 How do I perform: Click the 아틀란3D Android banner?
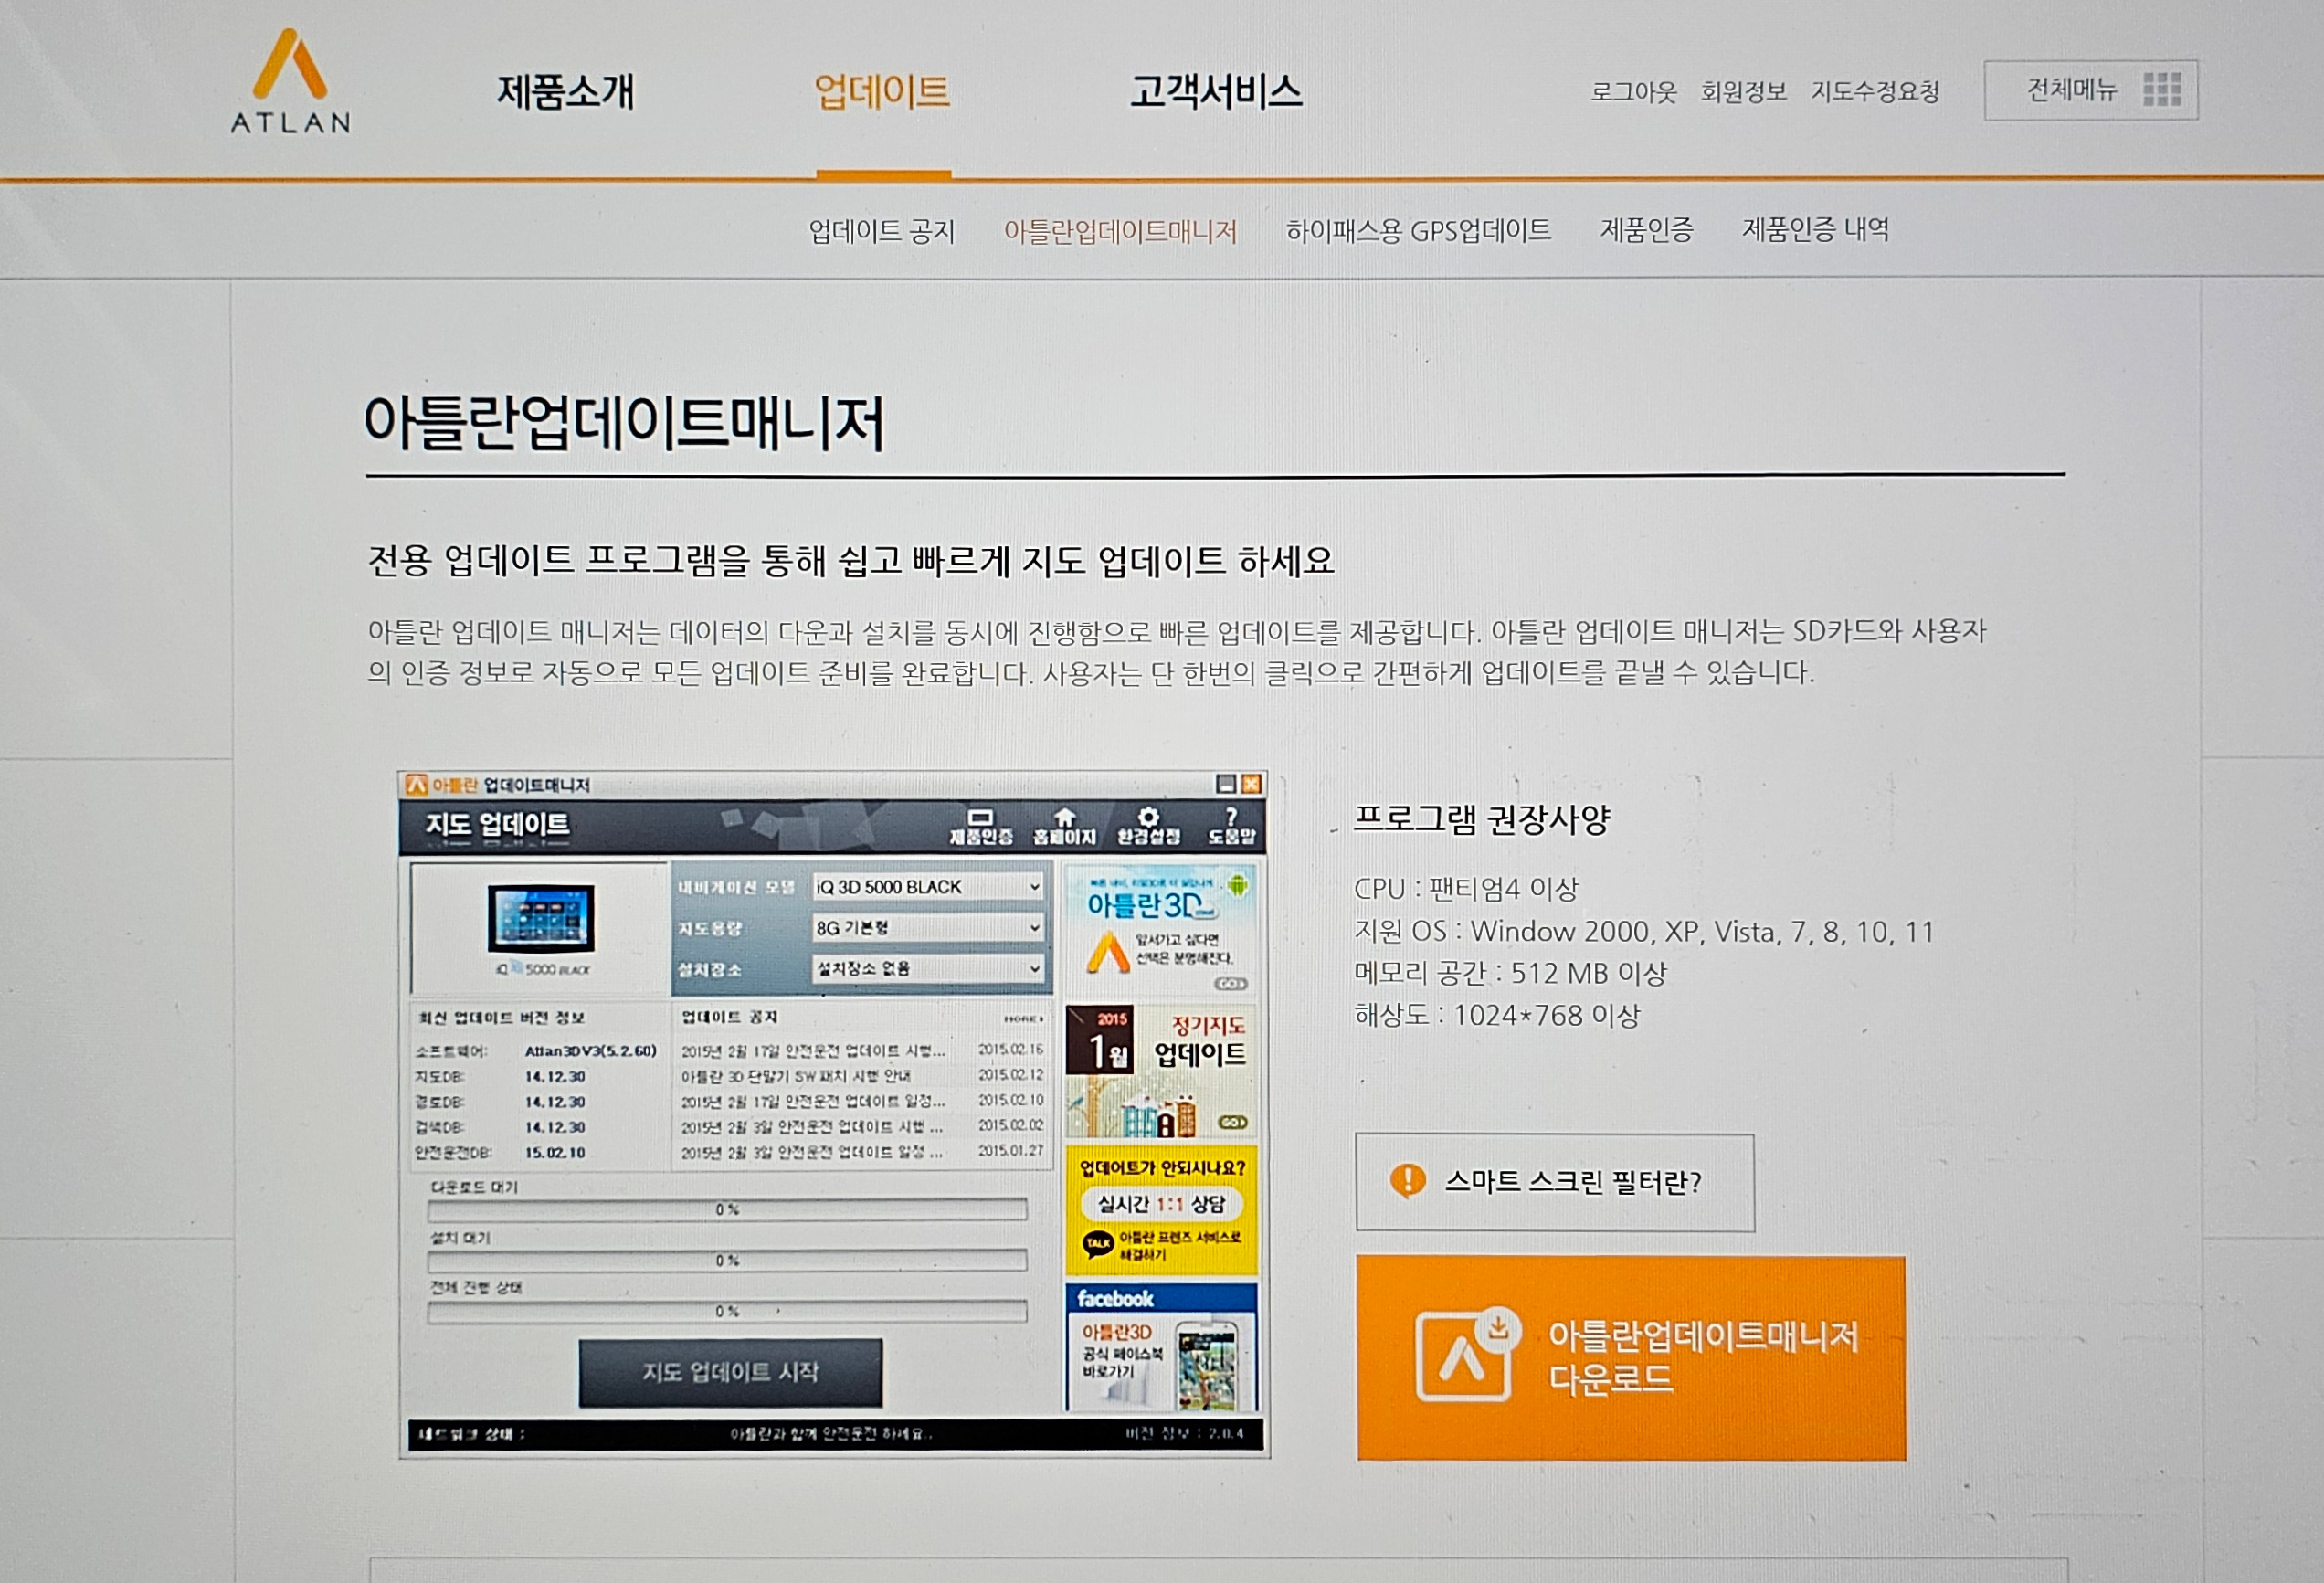click(1161, 930)
